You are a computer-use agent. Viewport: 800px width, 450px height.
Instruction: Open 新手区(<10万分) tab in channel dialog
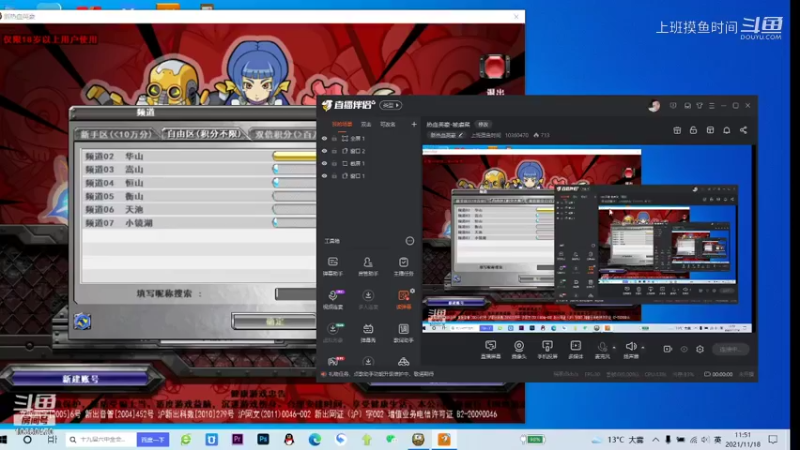(116, 134)
